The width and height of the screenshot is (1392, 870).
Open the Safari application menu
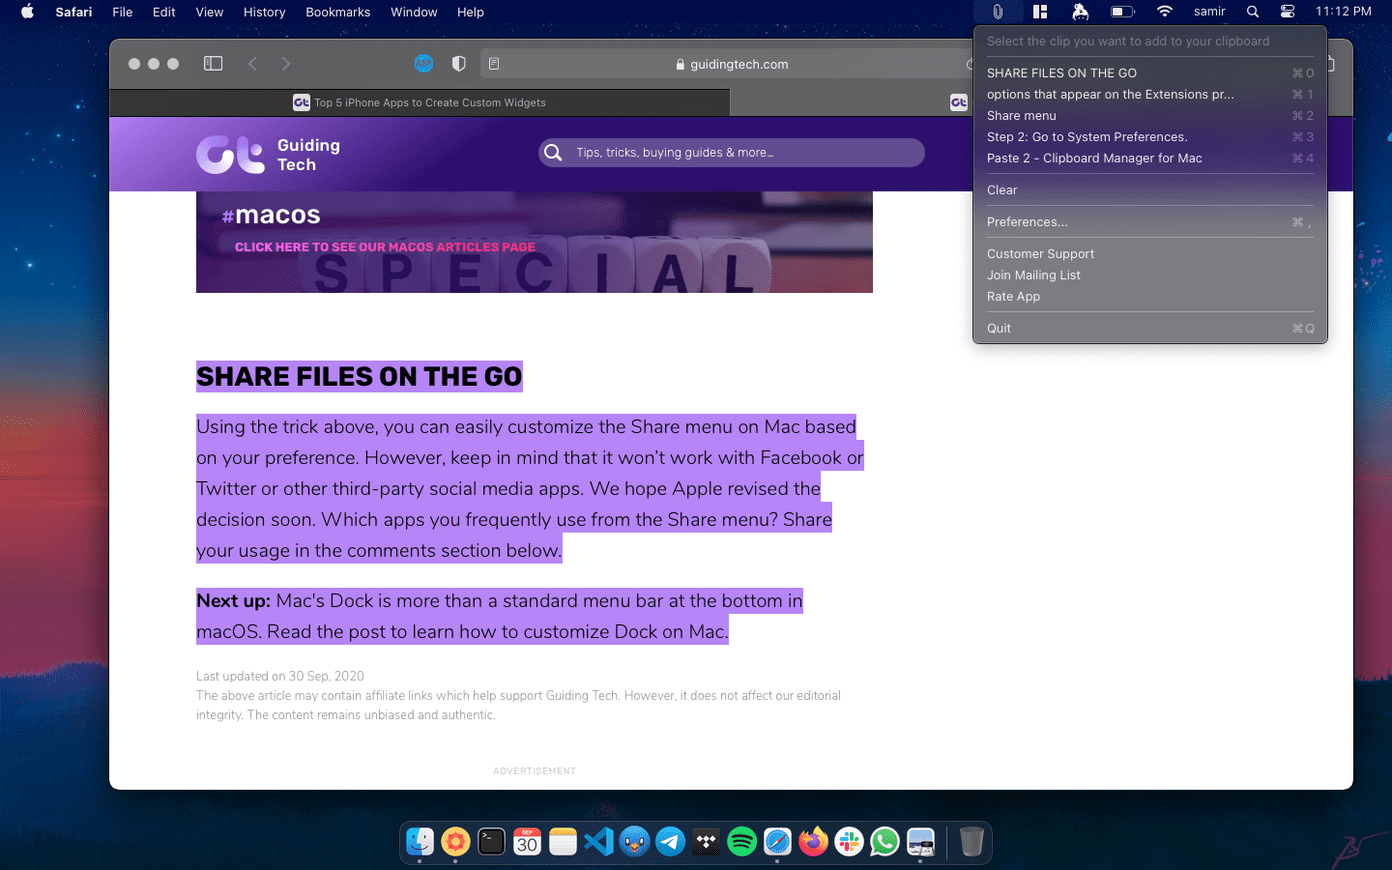[x=74, y=12]
